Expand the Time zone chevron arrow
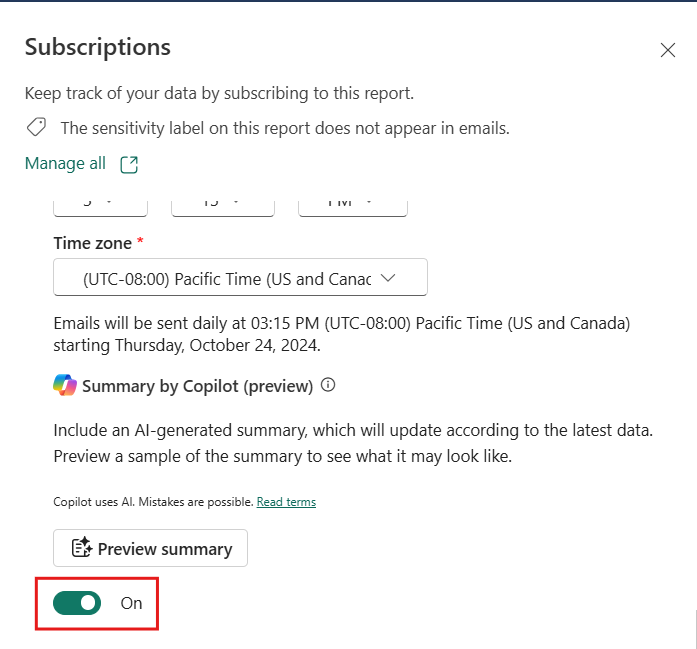 click(x=390, y=279)
